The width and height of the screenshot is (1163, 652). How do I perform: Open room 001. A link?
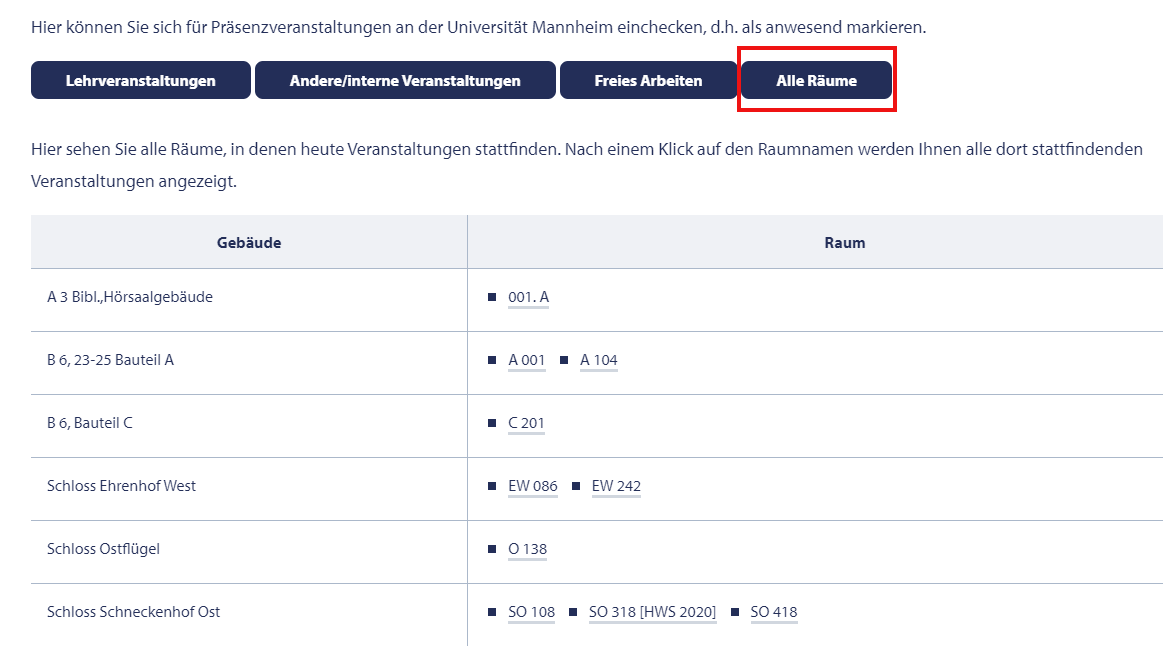pyautogui.click(x=528, y=297)
